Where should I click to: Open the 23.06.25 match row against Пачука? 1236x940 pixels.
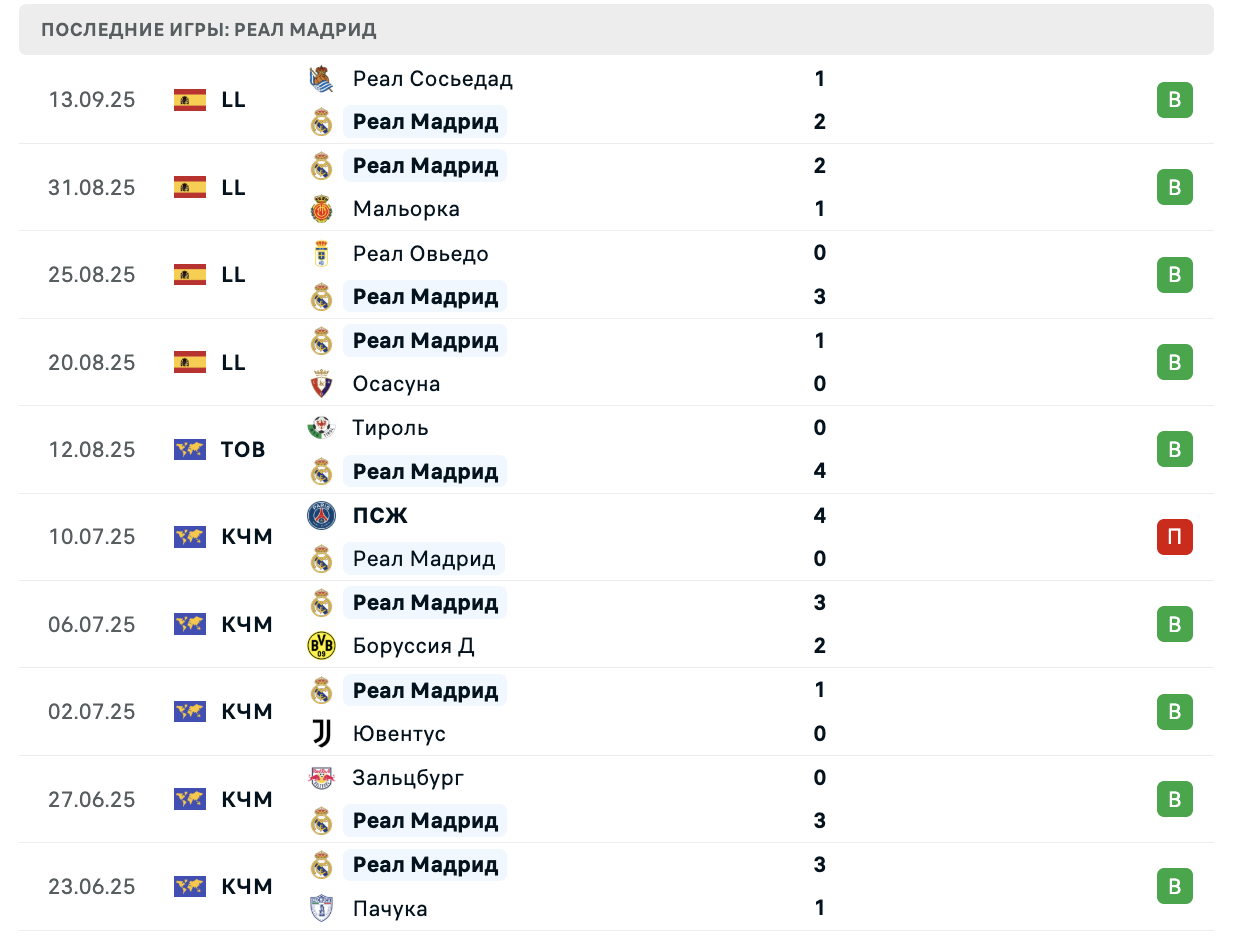click(x=617, y=887)
